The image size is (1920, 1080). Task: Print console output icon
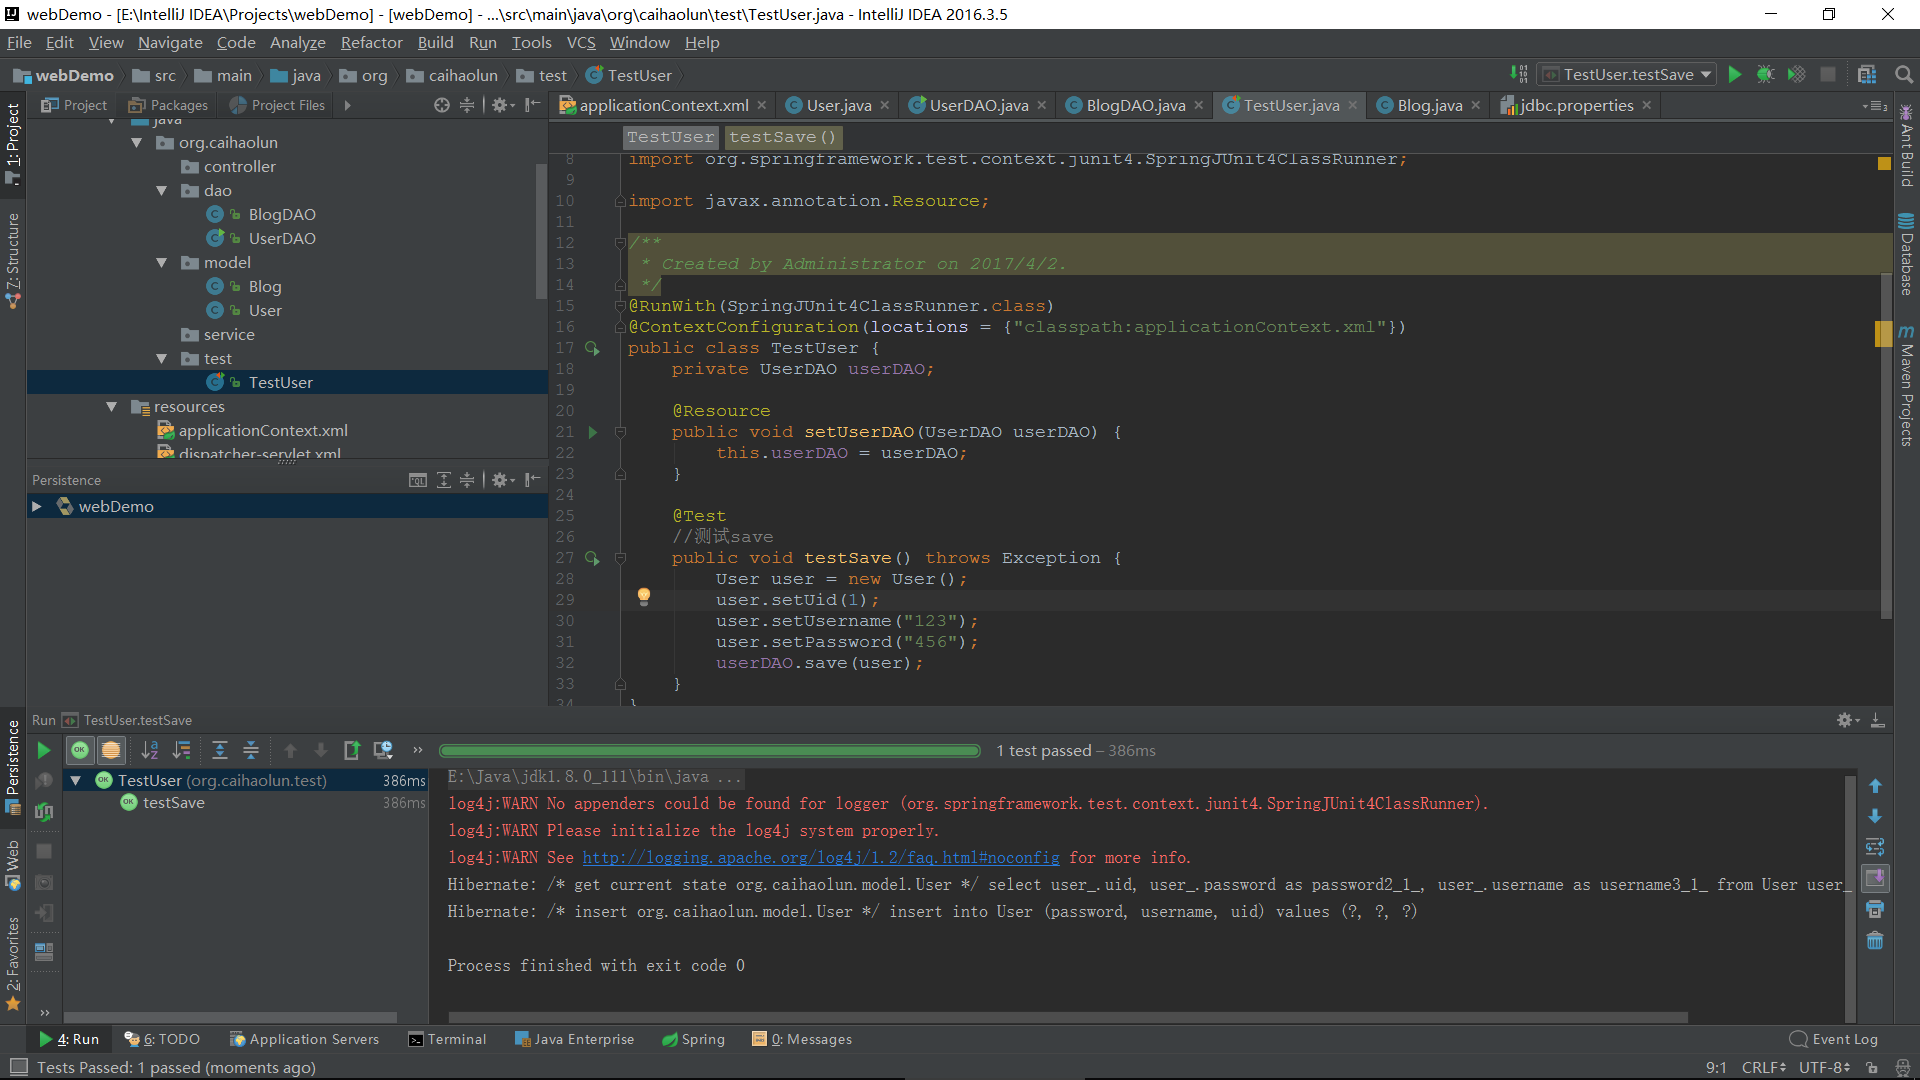click(x=1875, y=909)
